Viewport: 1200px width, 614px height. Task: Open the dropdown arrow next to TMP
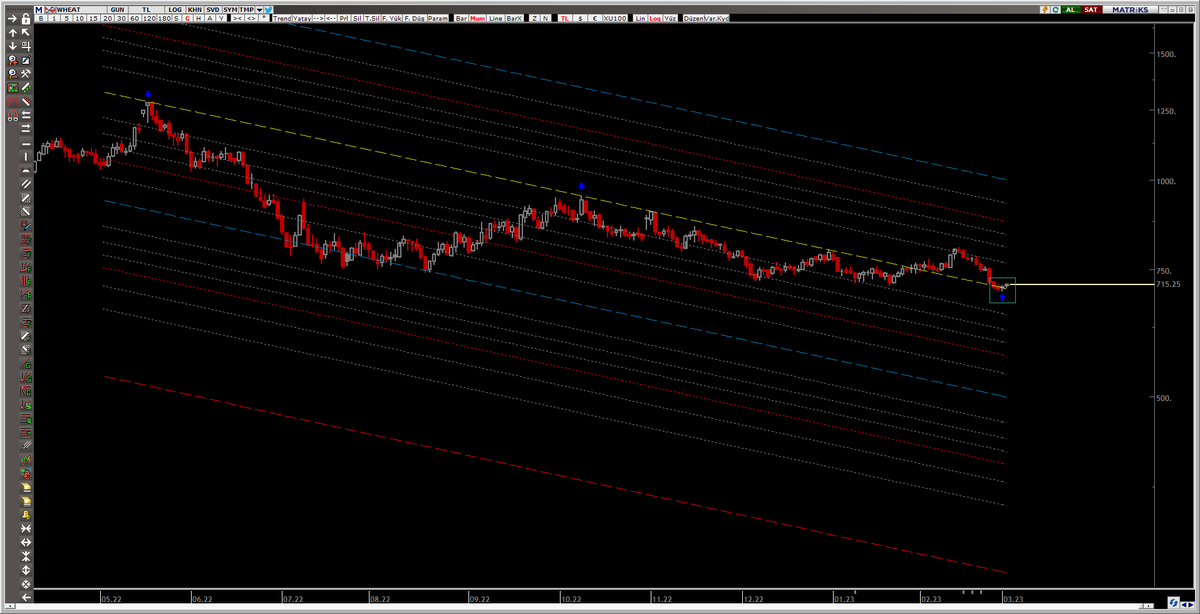[259, 10]
